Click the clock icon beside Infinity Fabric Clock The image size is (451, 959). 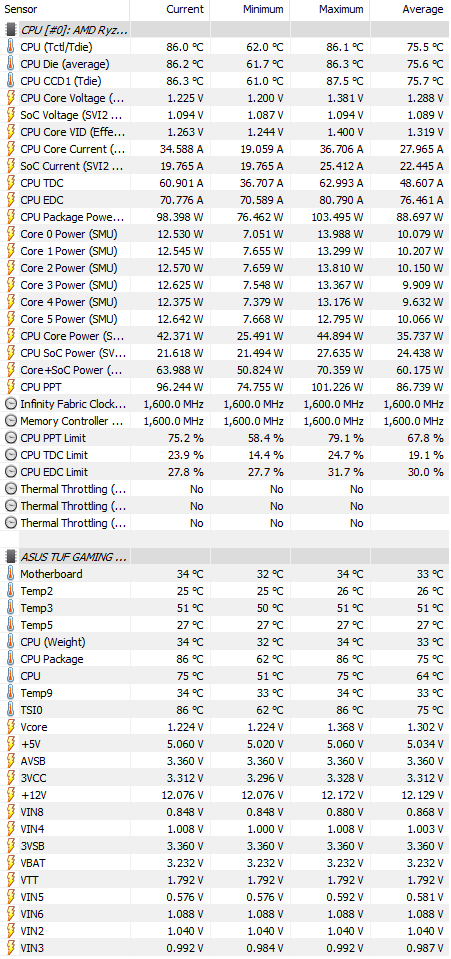click(10, 404)
